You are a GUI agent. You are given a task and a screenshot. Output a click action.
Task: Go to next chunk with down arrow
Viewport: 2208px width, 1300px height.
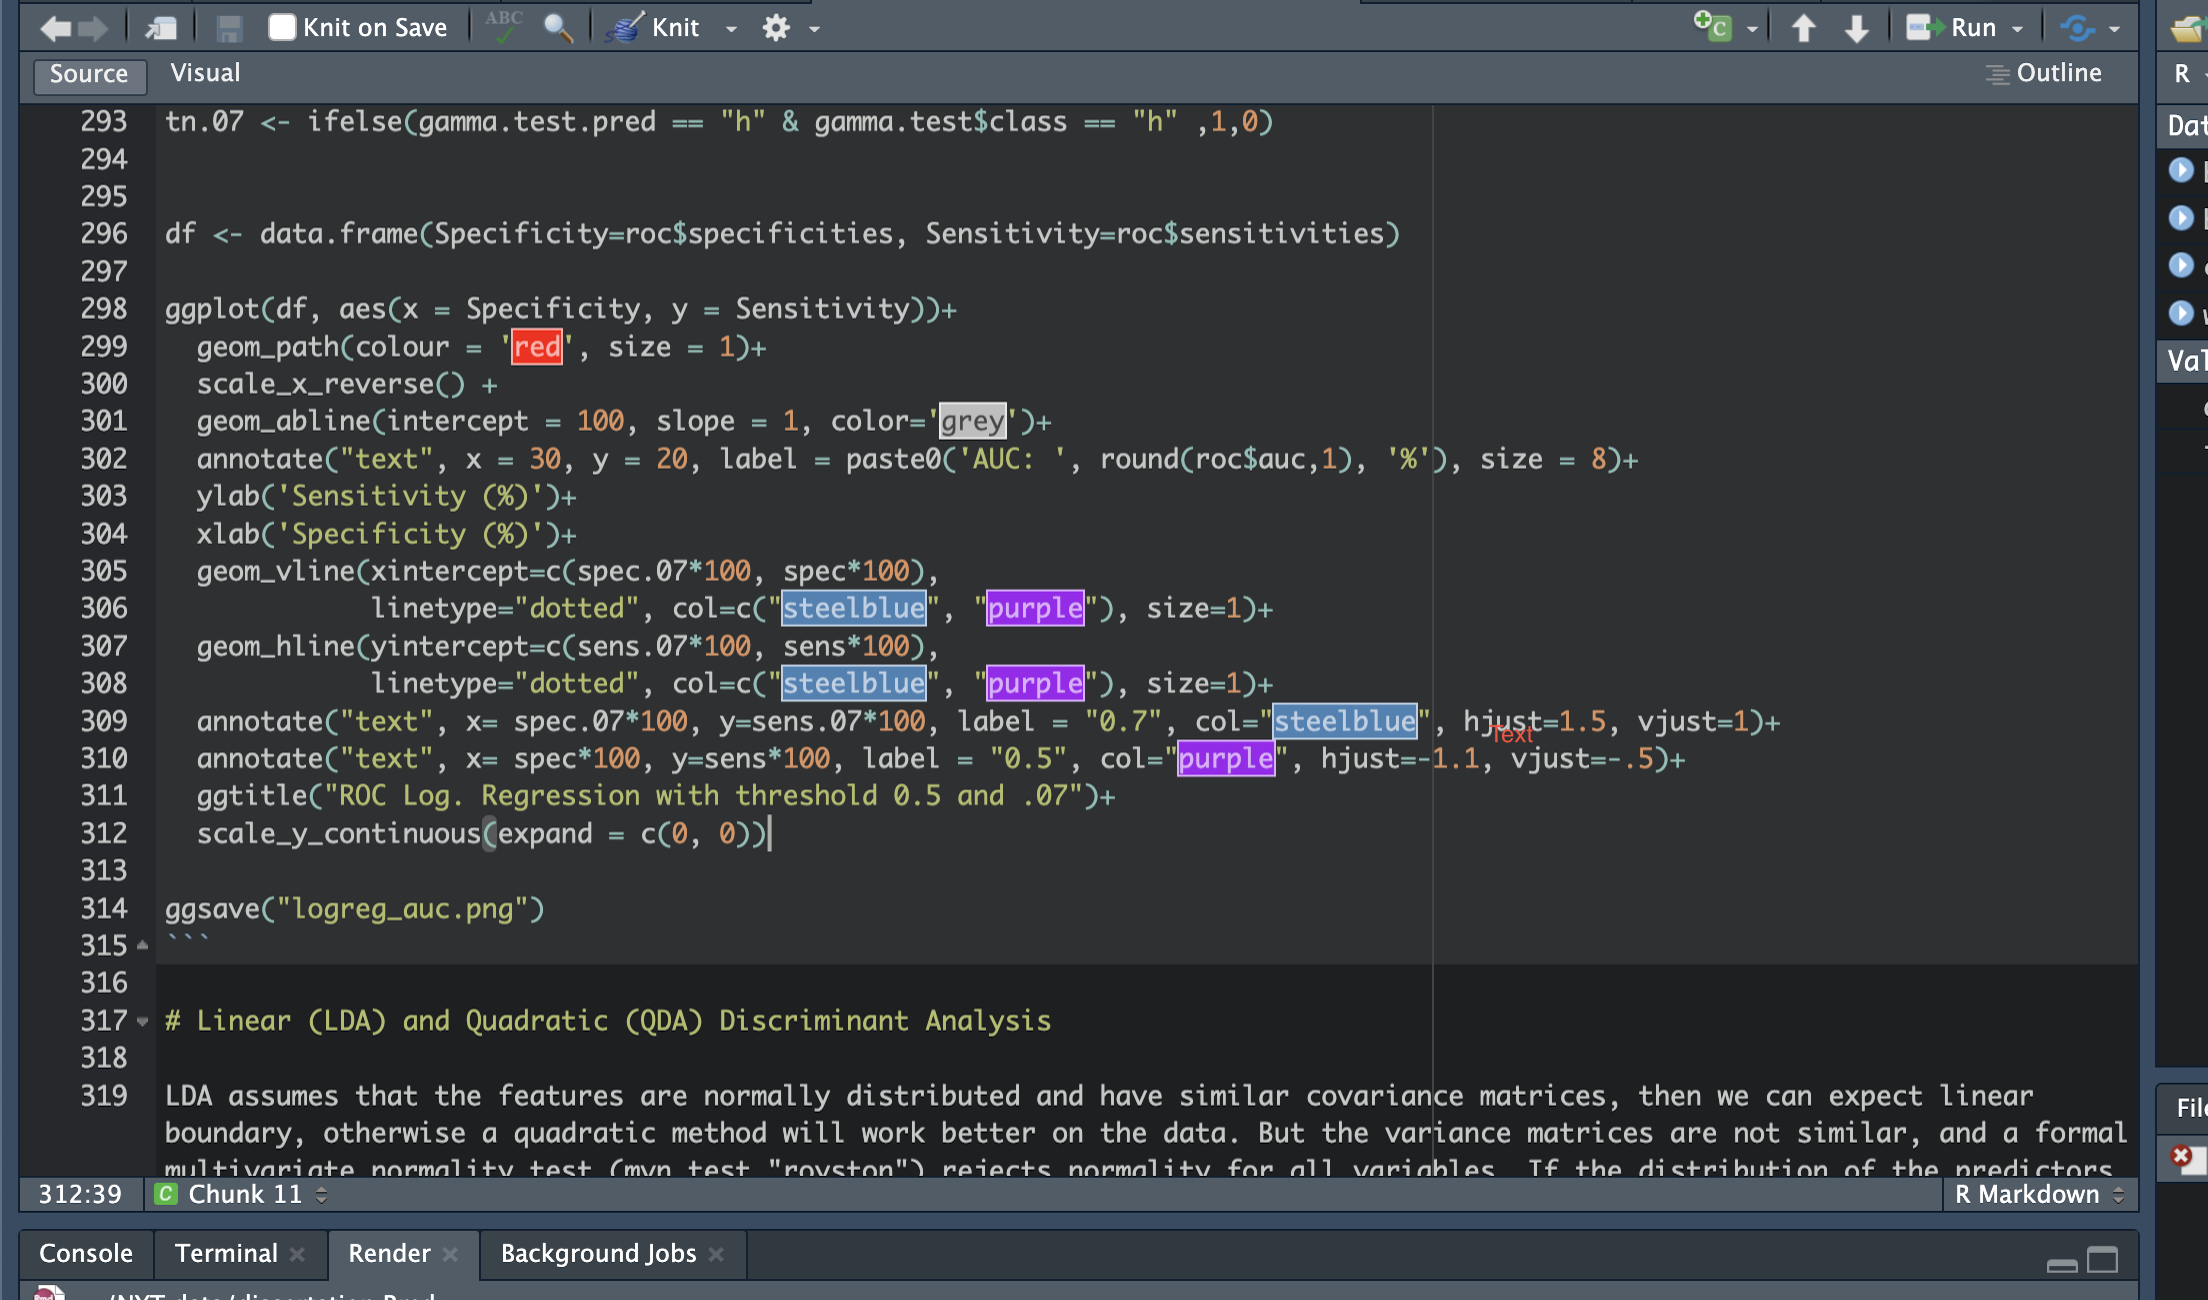[1857, 28]
